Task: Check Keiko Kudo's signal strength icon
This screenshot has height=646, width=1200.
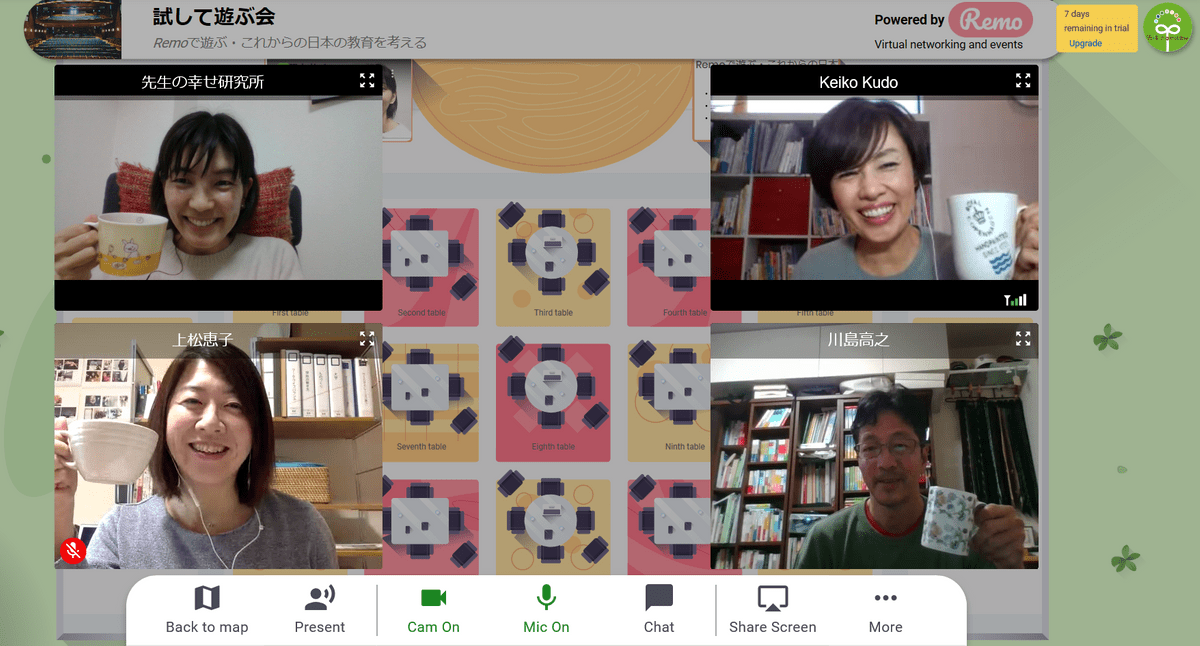Action: [x=1015, y=299]
